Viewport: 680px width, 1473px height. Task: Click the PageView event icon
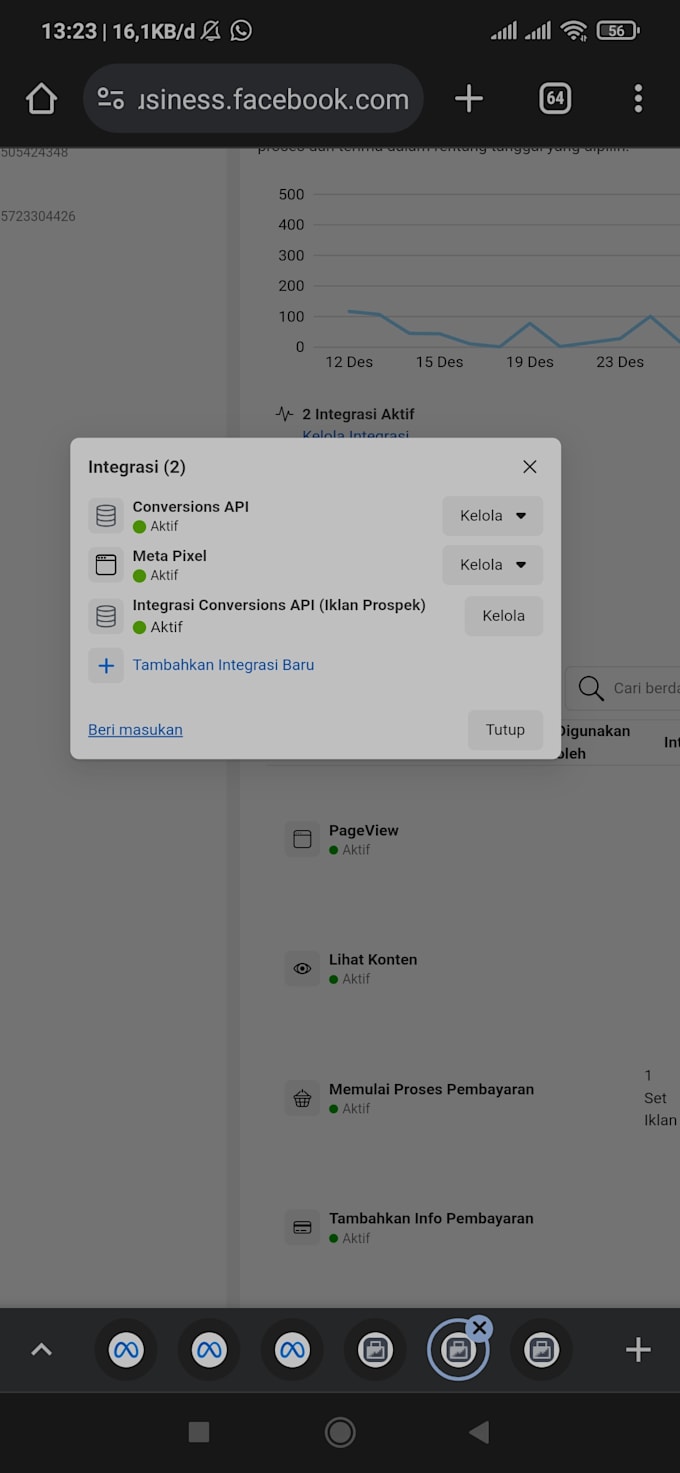pos(302,838)
